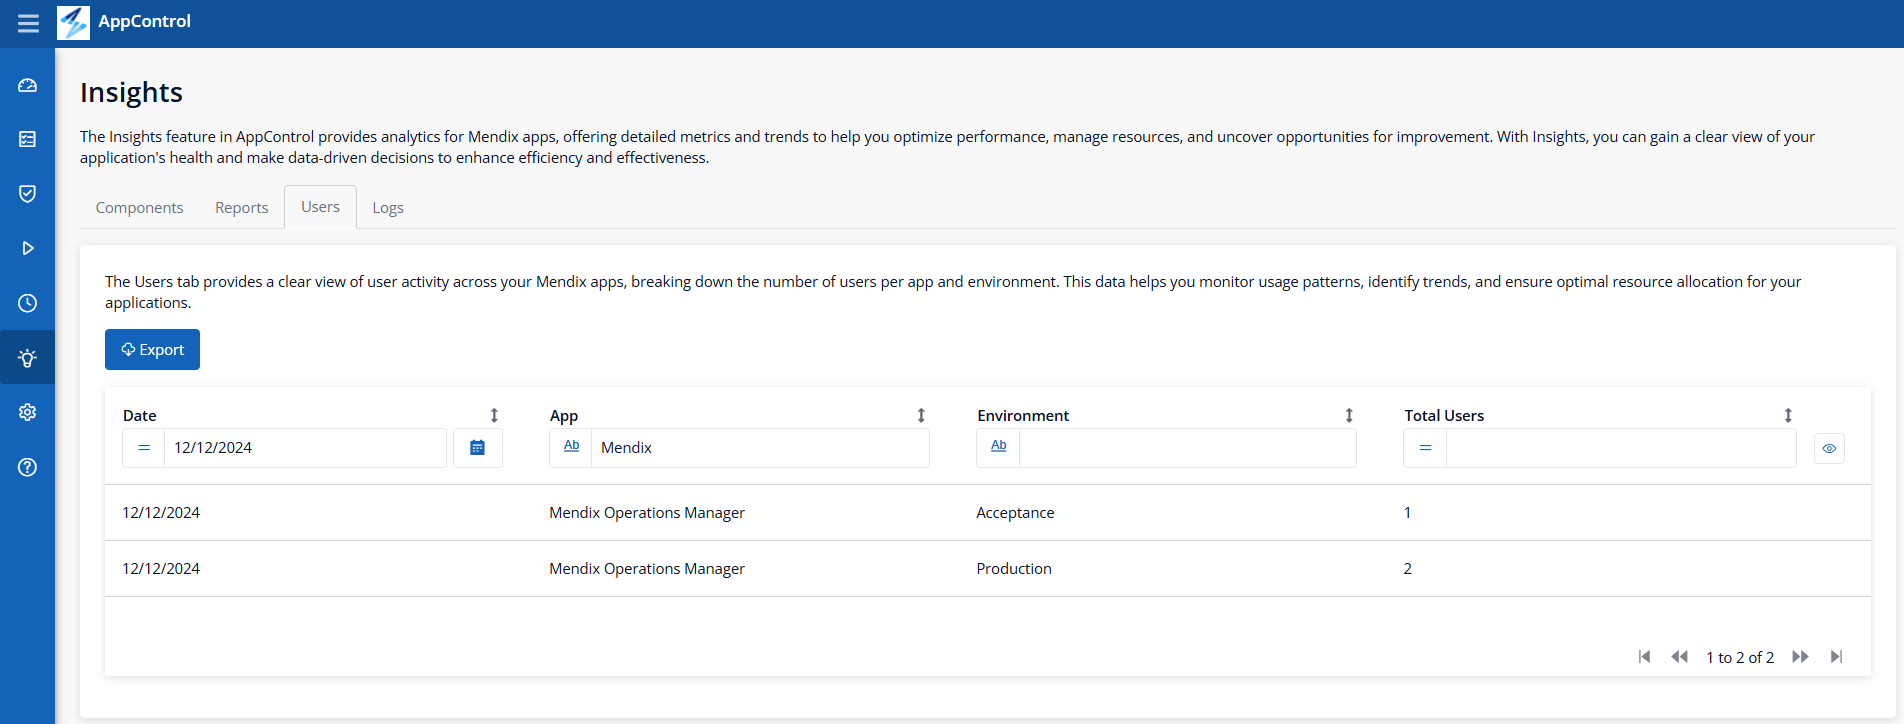
Task: Click the AppControl title text
Action: click(x=145, y=21)
